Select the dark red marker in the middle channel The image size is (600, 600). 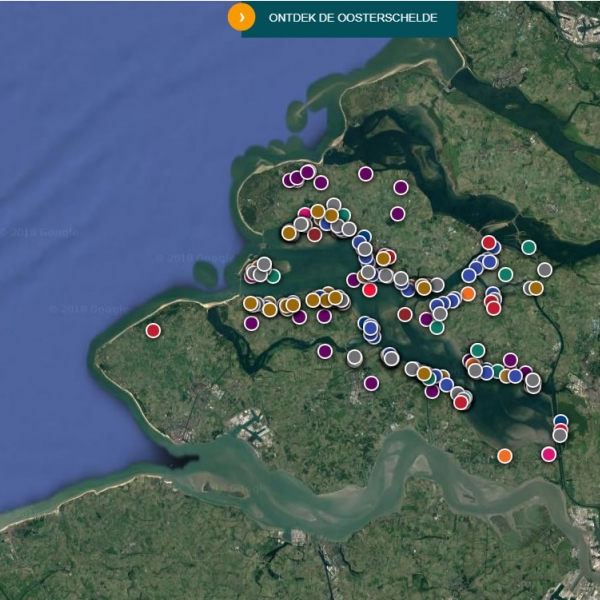tap(405, 314)
